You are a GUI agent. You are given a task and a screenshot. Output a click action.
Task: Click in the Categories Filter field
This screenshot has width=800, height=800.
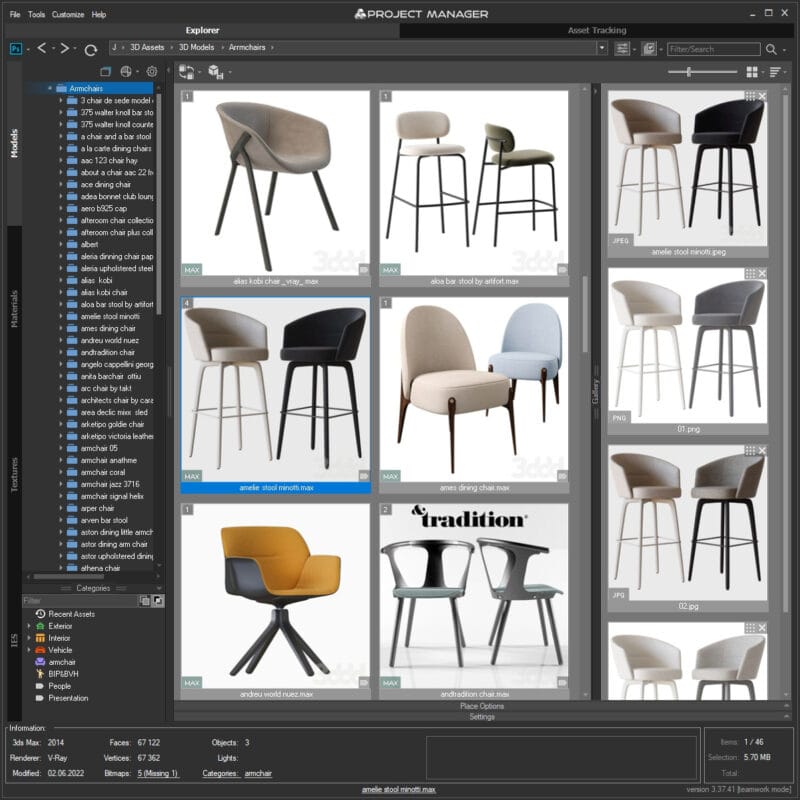(x=80, y=601)
